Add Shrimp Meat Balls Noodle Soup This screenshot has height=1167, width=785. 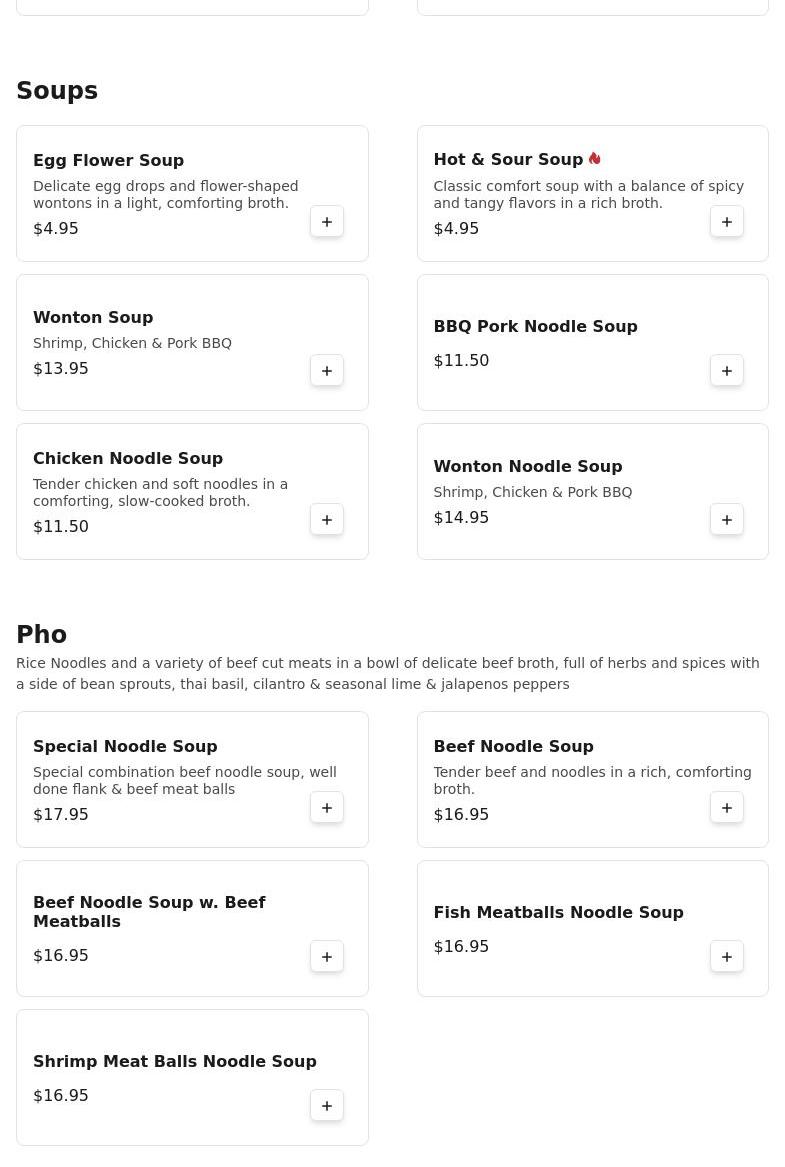pos(327,1105)
